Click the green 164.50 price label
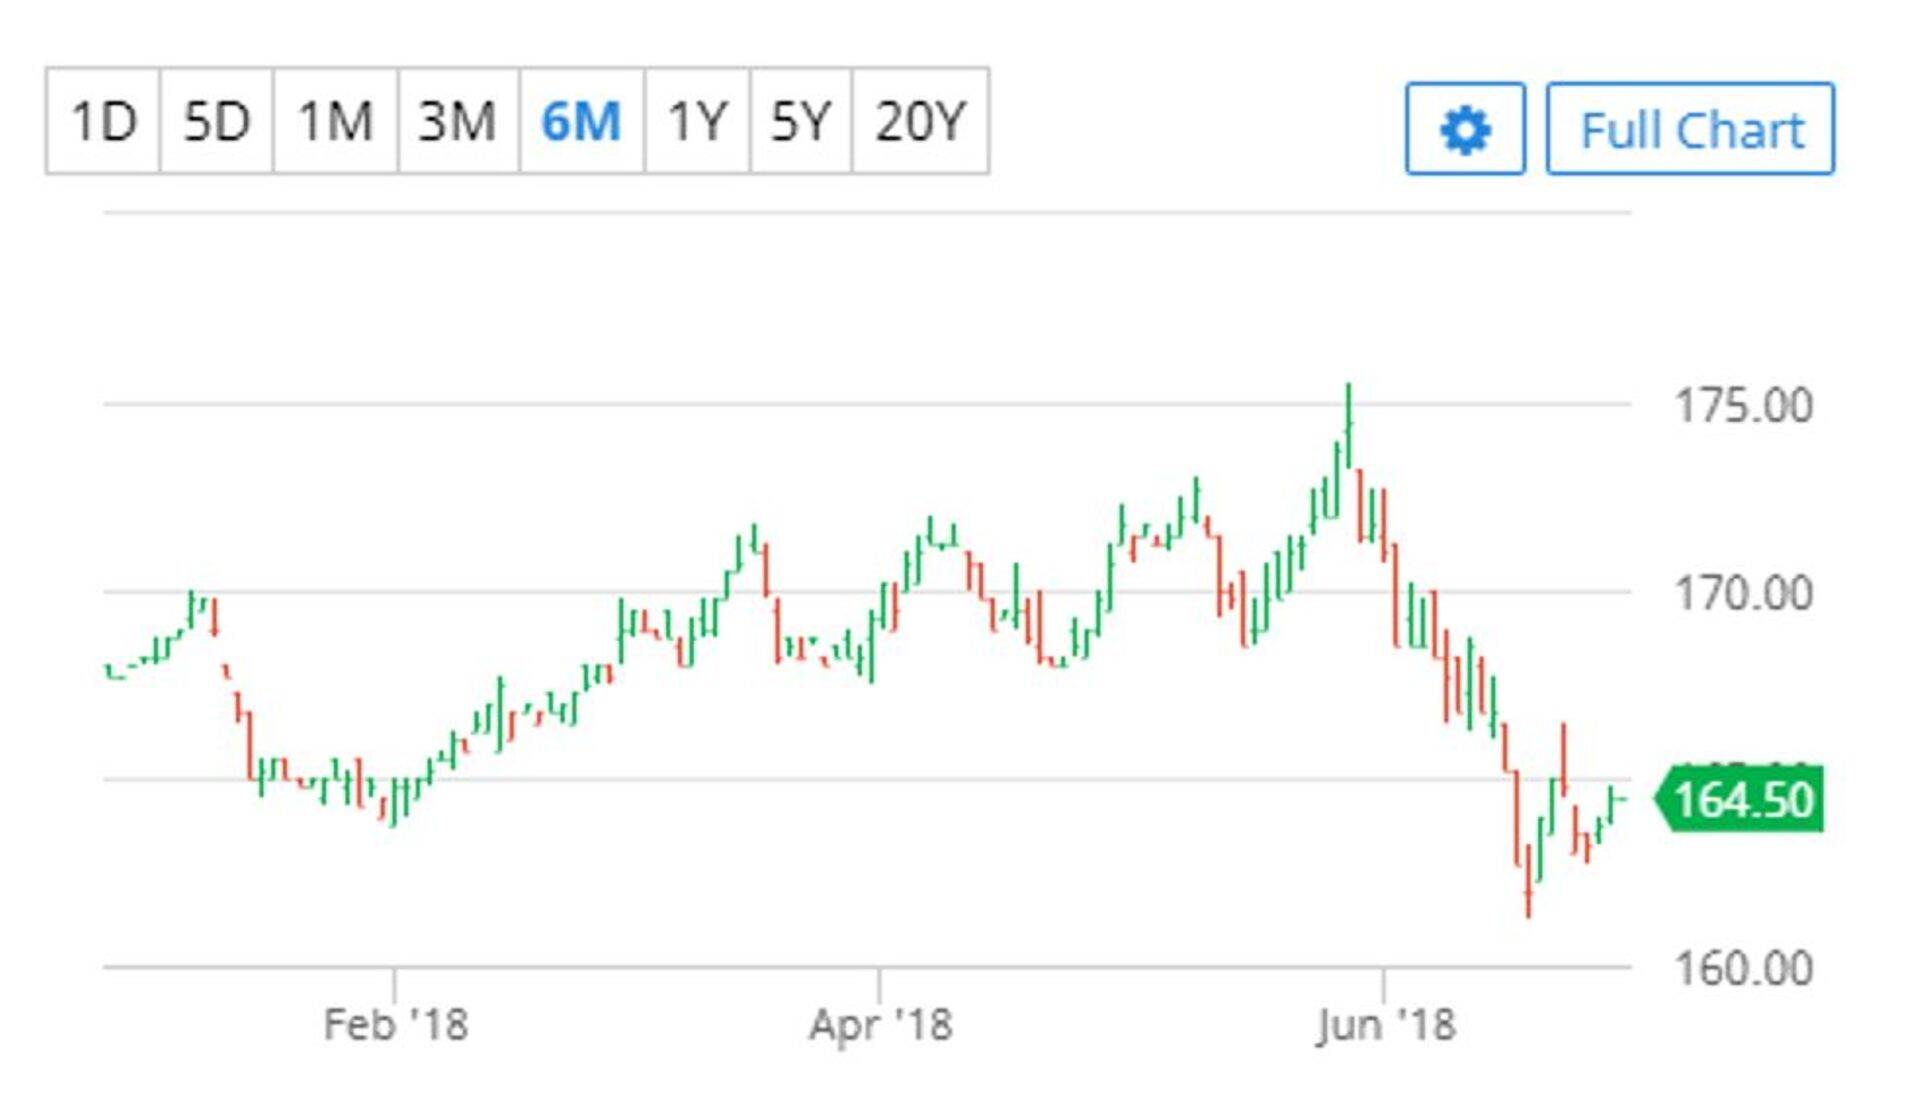The height and width of the screenshot is (1113, 1920). 1742,800
